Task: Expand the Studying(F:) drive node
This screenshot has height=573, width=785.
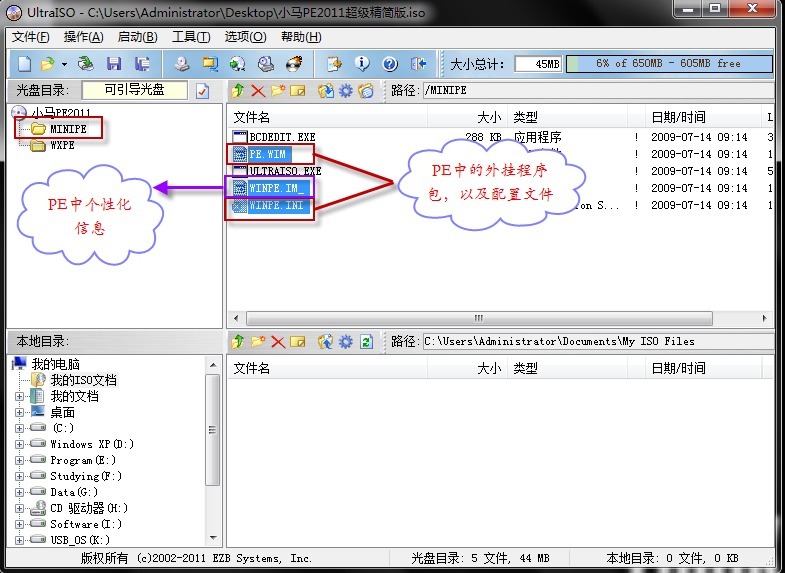Action: coord(20,476)
